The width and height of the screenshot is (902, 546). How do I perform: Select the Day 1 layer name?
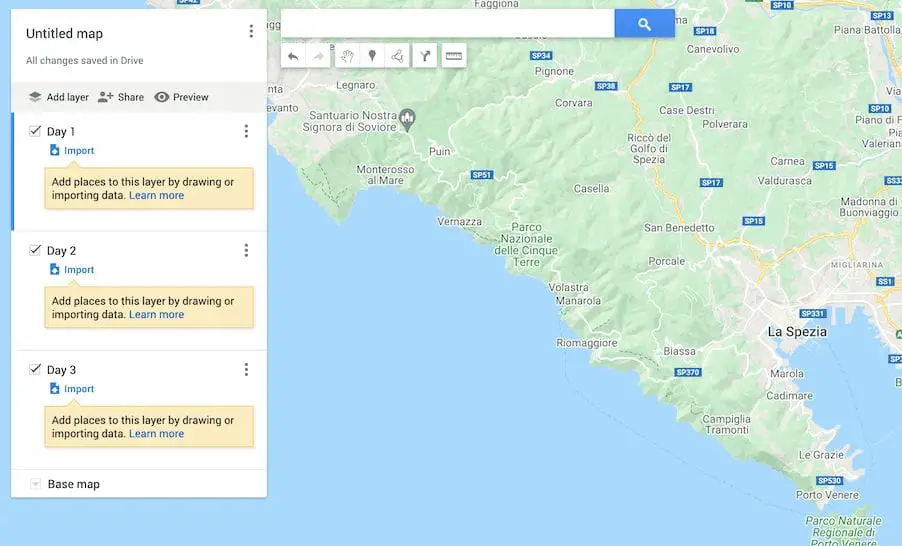[61, 132]
